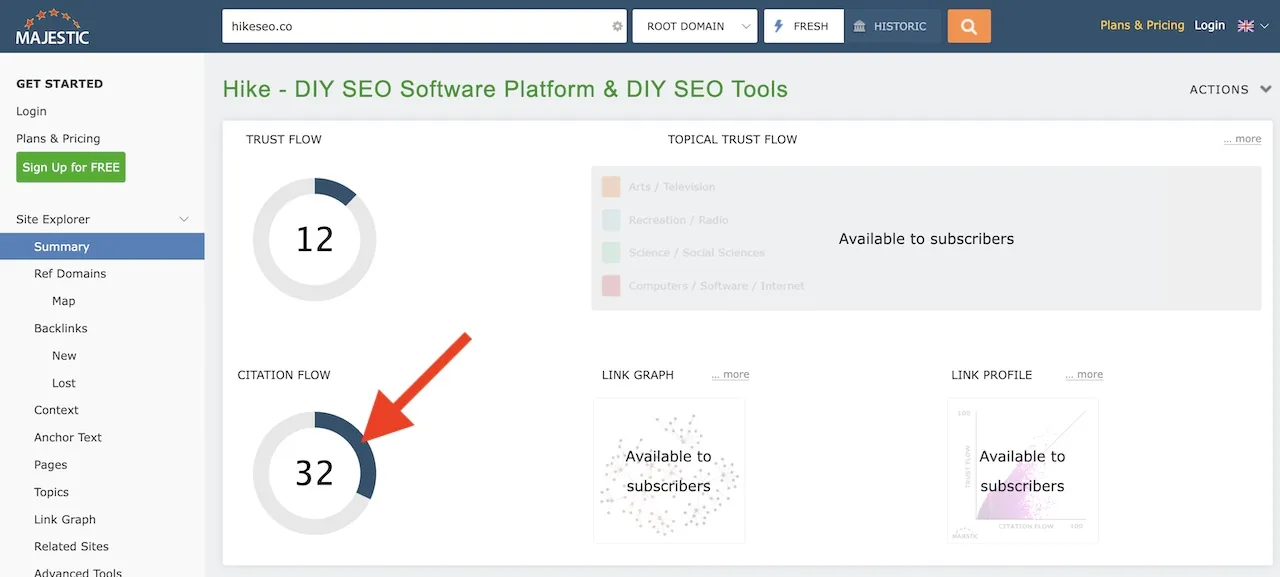Open Ref Domains in sidebar
The image size is (1280, 577).
[x=70, y=273]
